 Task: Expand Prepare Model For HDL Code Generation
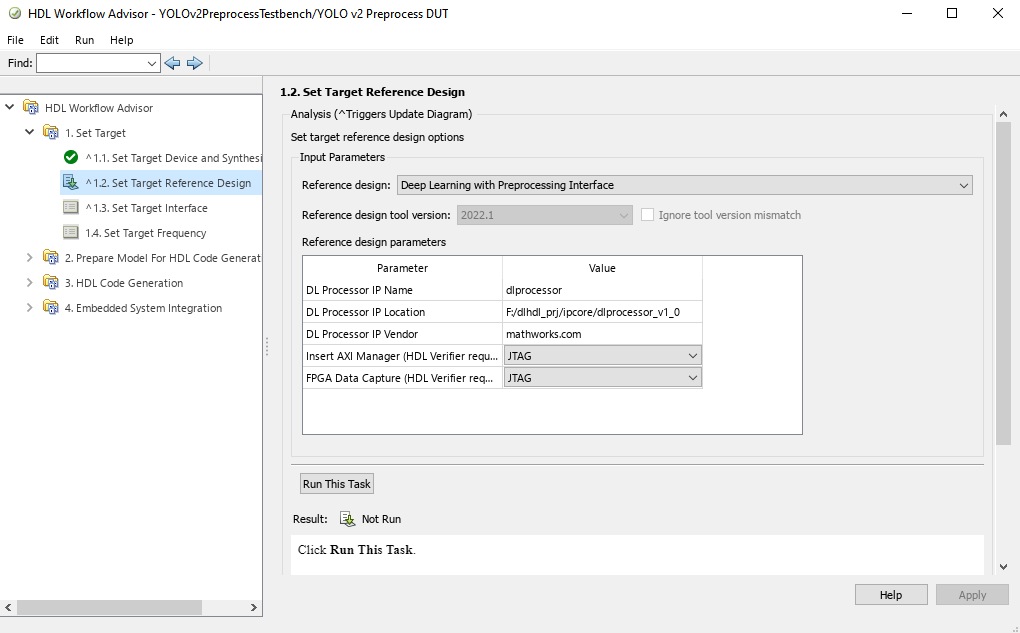(30, 258)
